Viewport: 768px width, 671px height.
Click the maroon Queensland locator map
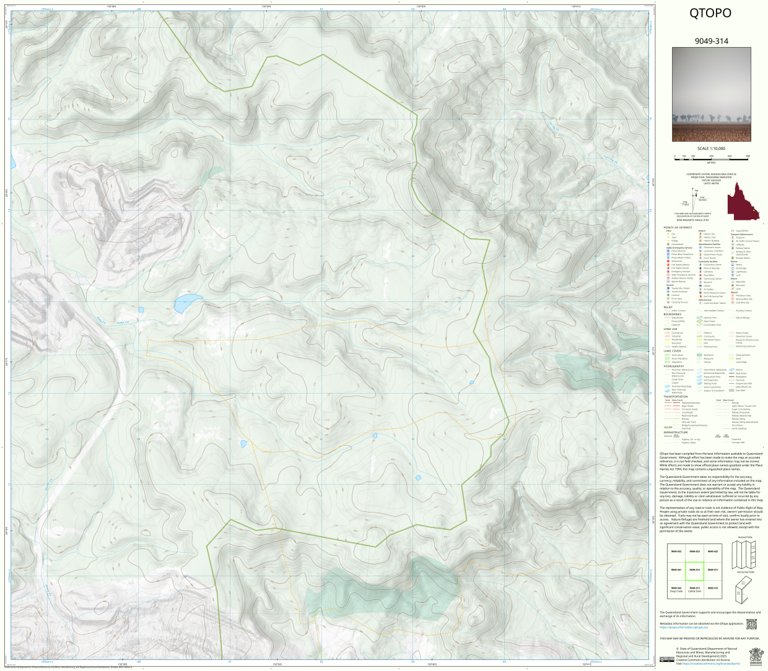(743, 202)
